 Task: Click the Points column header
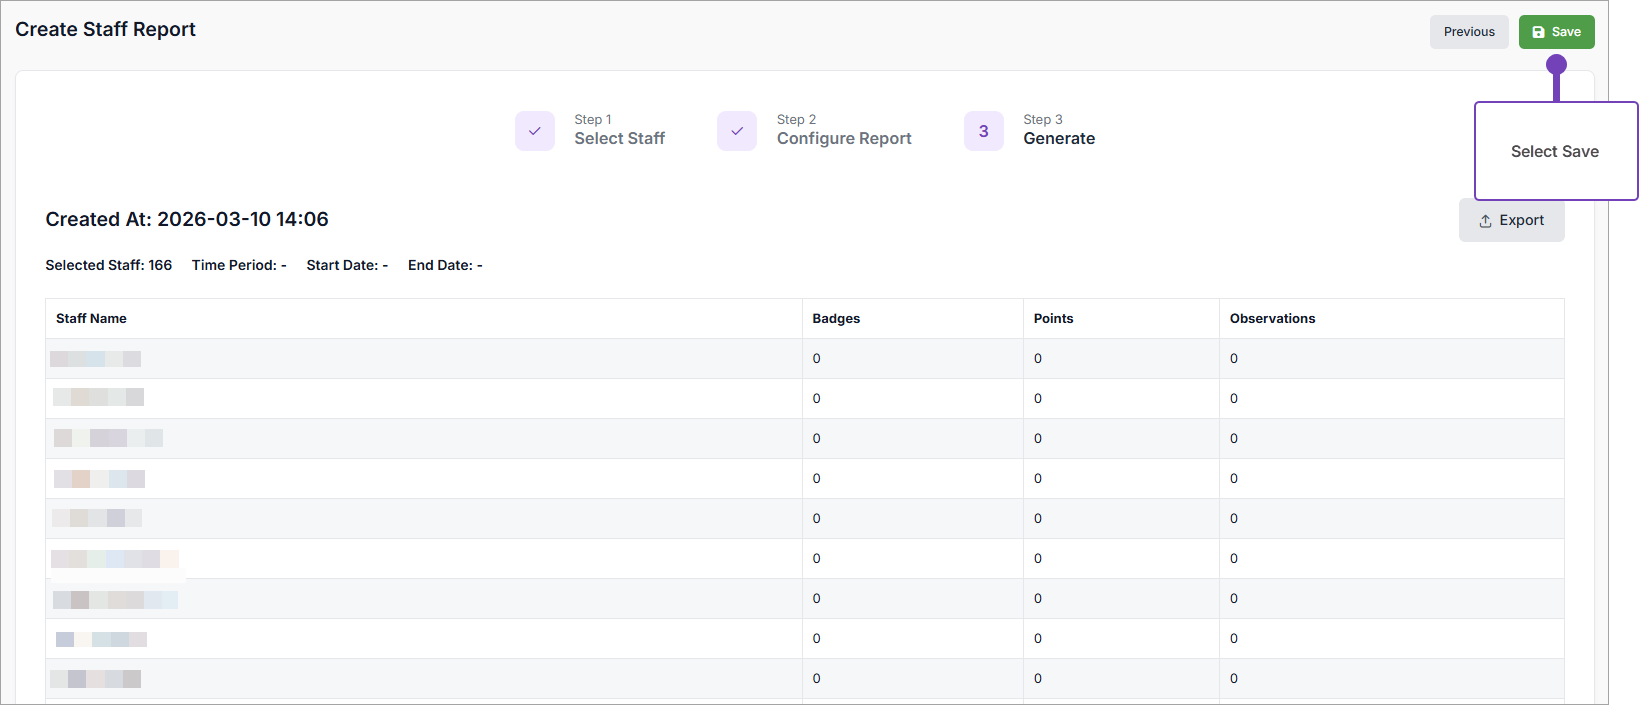click(1053, 319)
